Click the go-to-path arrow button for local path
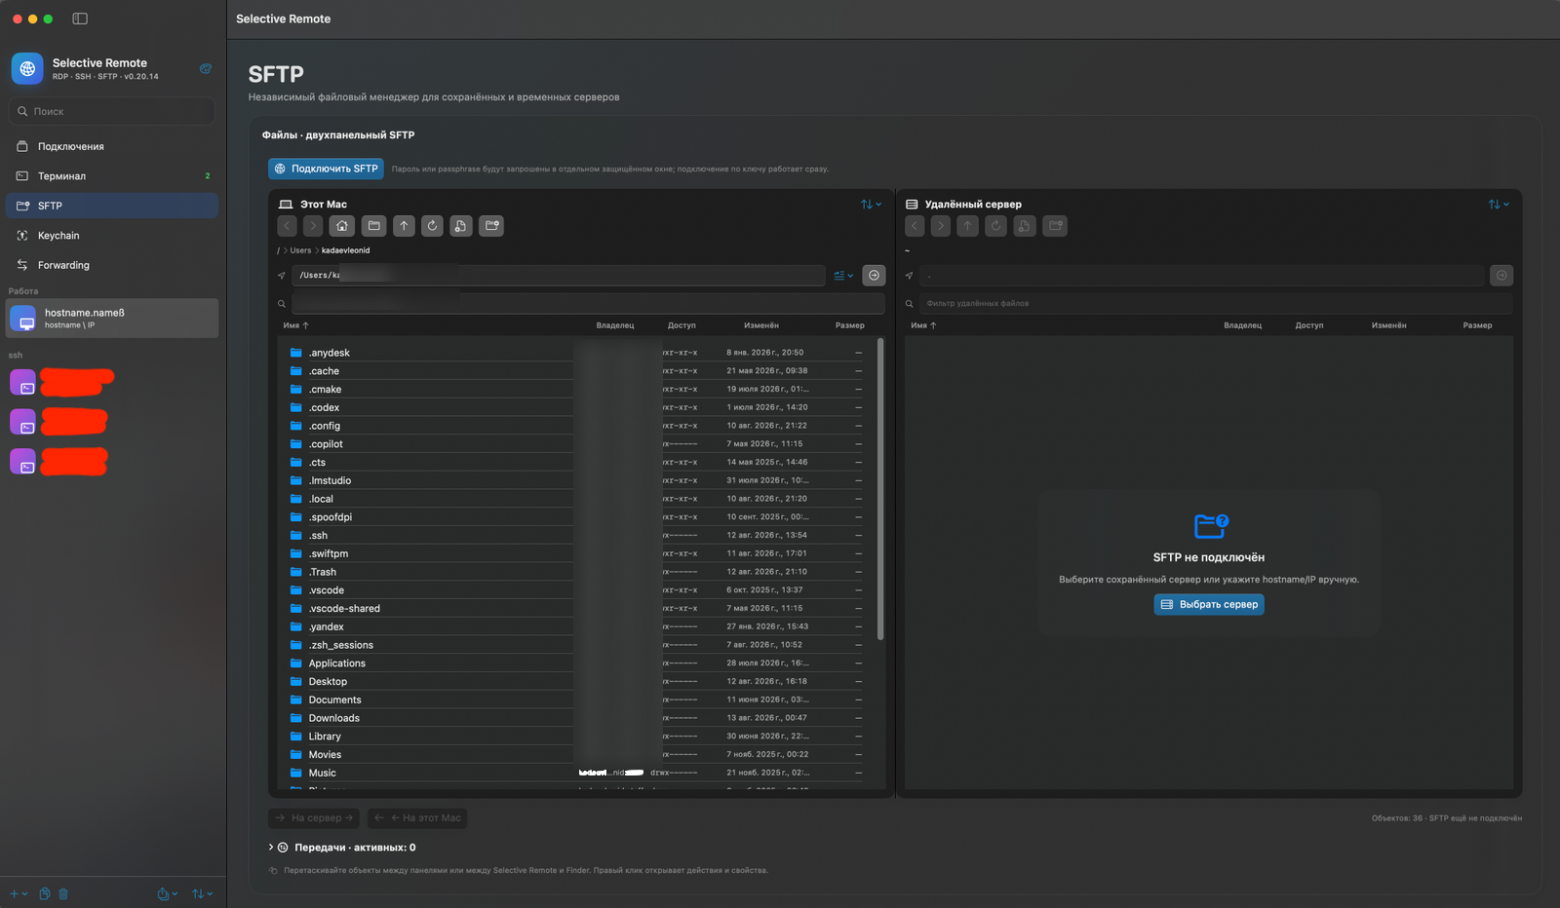This screenshot has width=1560, height=908. (x=874, y=275)
